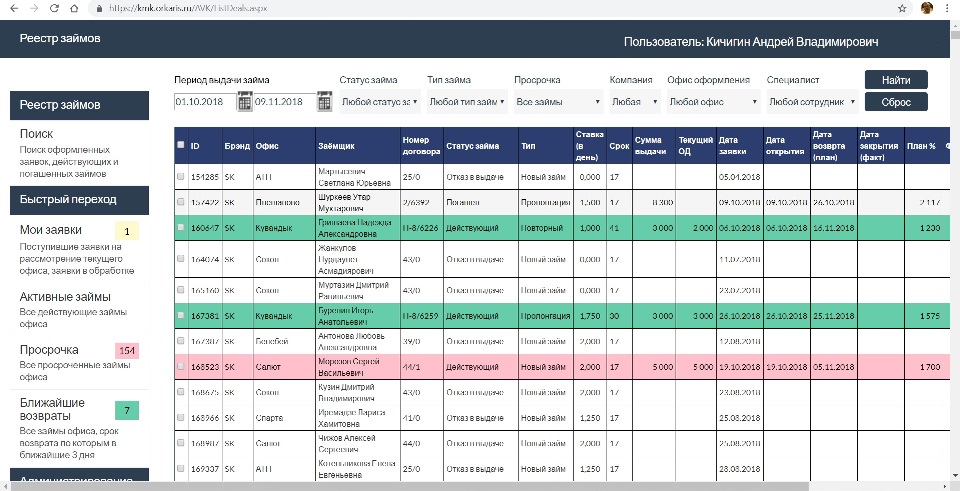Click Пролонгация type in row 167381
The image size is (960, 491).
546,317
